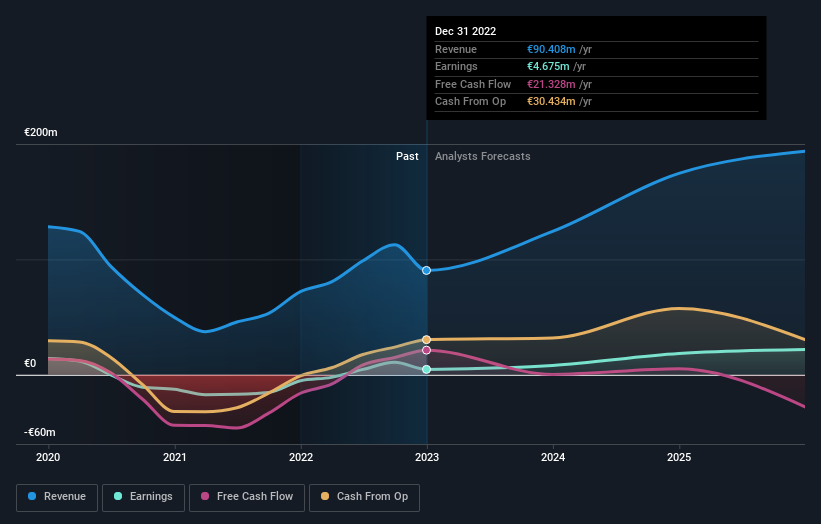Toggle the Earnings legend button
This screenshot has height=524, width=821.
(143, 497)
